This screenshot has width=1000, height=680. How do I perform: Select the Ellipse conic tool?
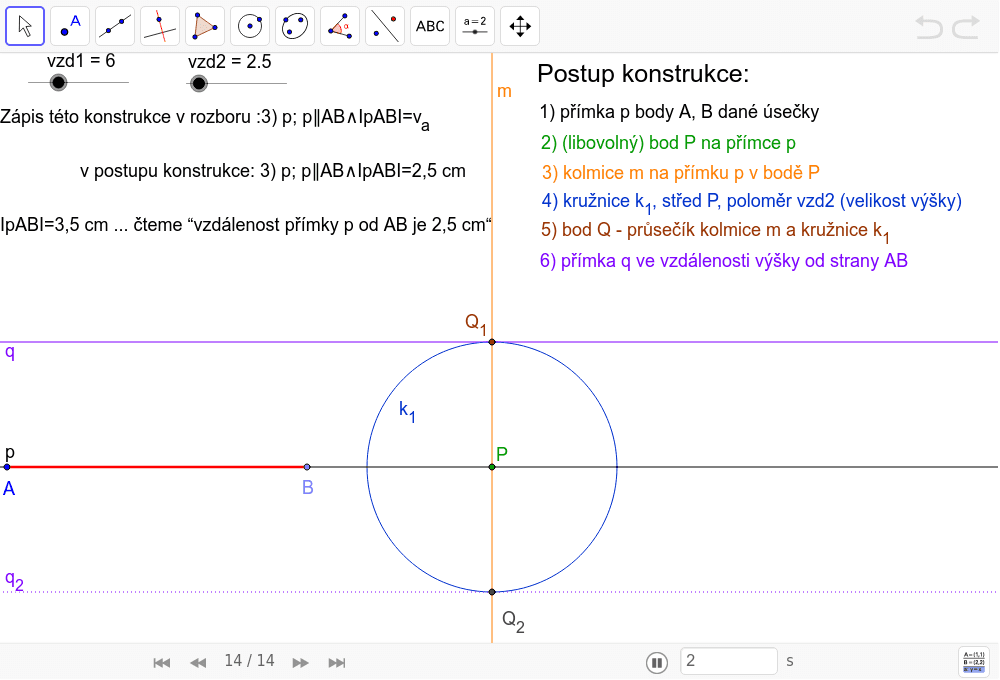tap(295, 26)
